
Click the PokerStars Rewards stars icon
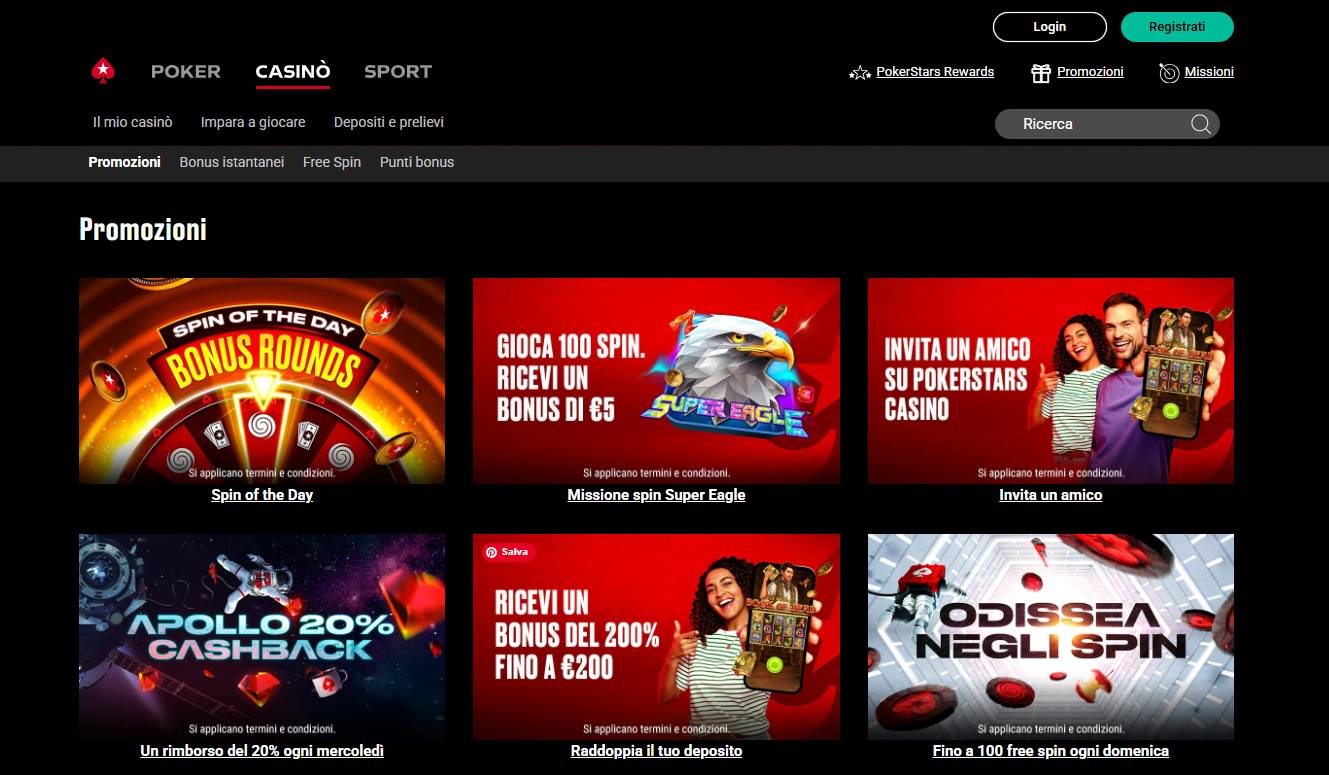[x=860, y=72]
